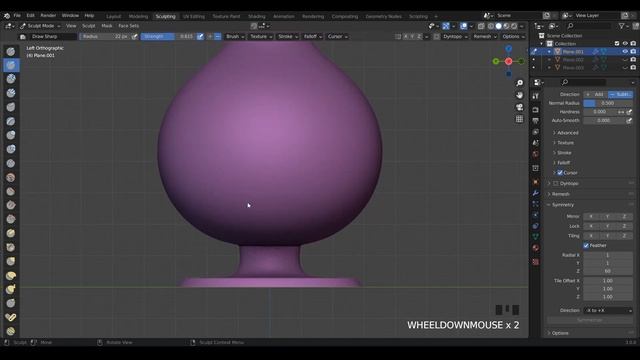The image size is (640, 360).
Task: Toggle camera view icon in viewport
Action: click(x=519, y=107)
